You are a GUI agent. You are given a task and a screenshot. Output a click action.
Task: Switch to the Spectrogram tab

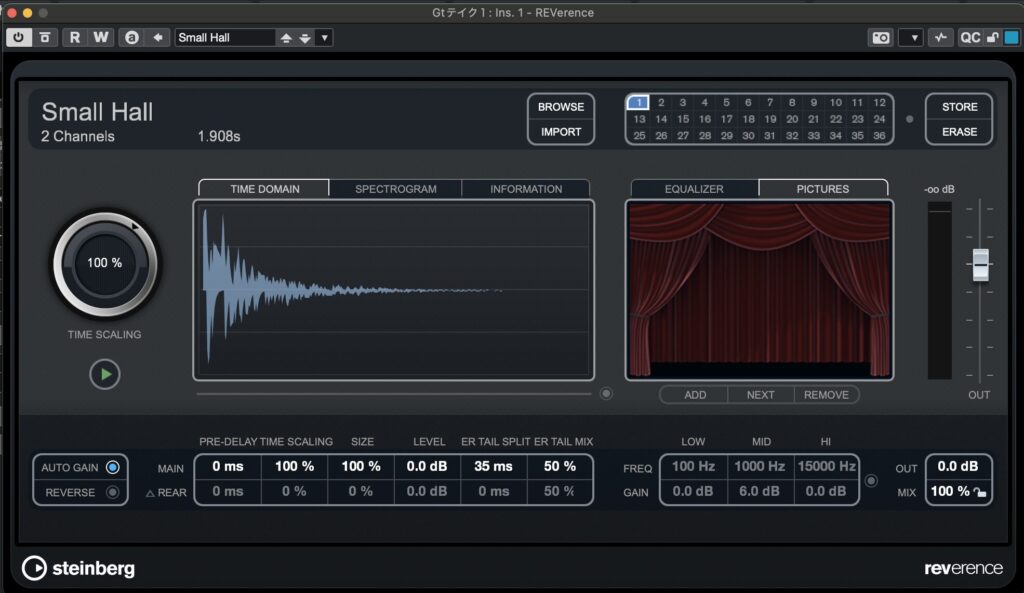pyautogui.click(x=395, y=188)
